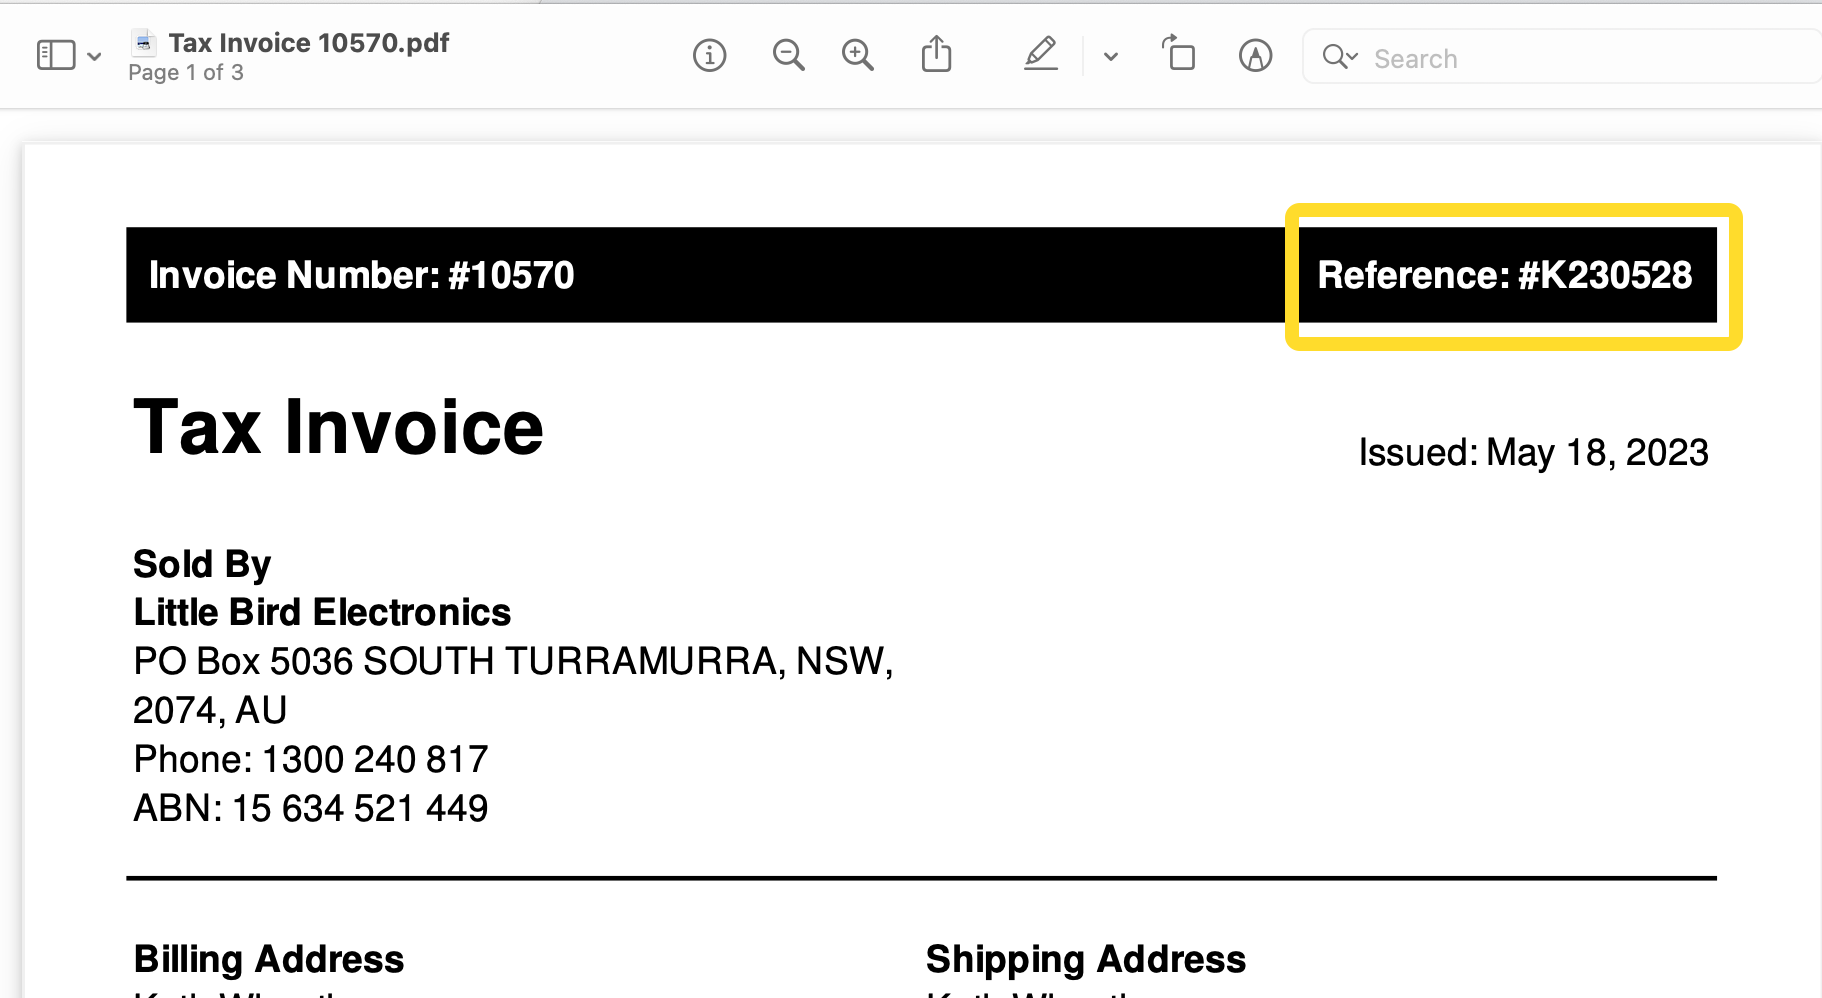The height and width of the screenshot is (998, 1822).
Task: Show the Markup toolbar
Action: point(1255,55)
